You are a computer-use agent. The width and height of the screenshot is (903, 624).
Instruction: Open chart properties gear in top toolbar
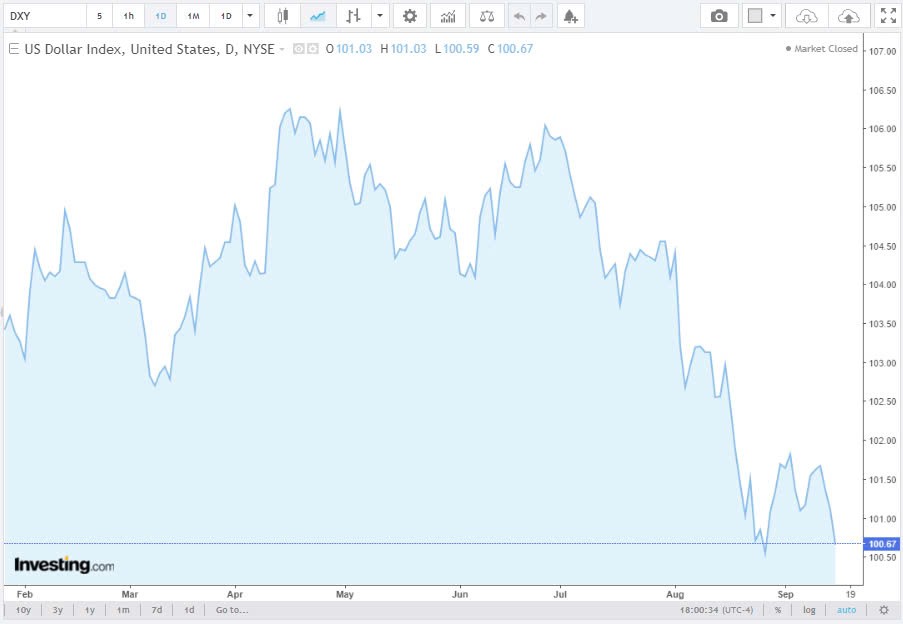tap(408, 16)
